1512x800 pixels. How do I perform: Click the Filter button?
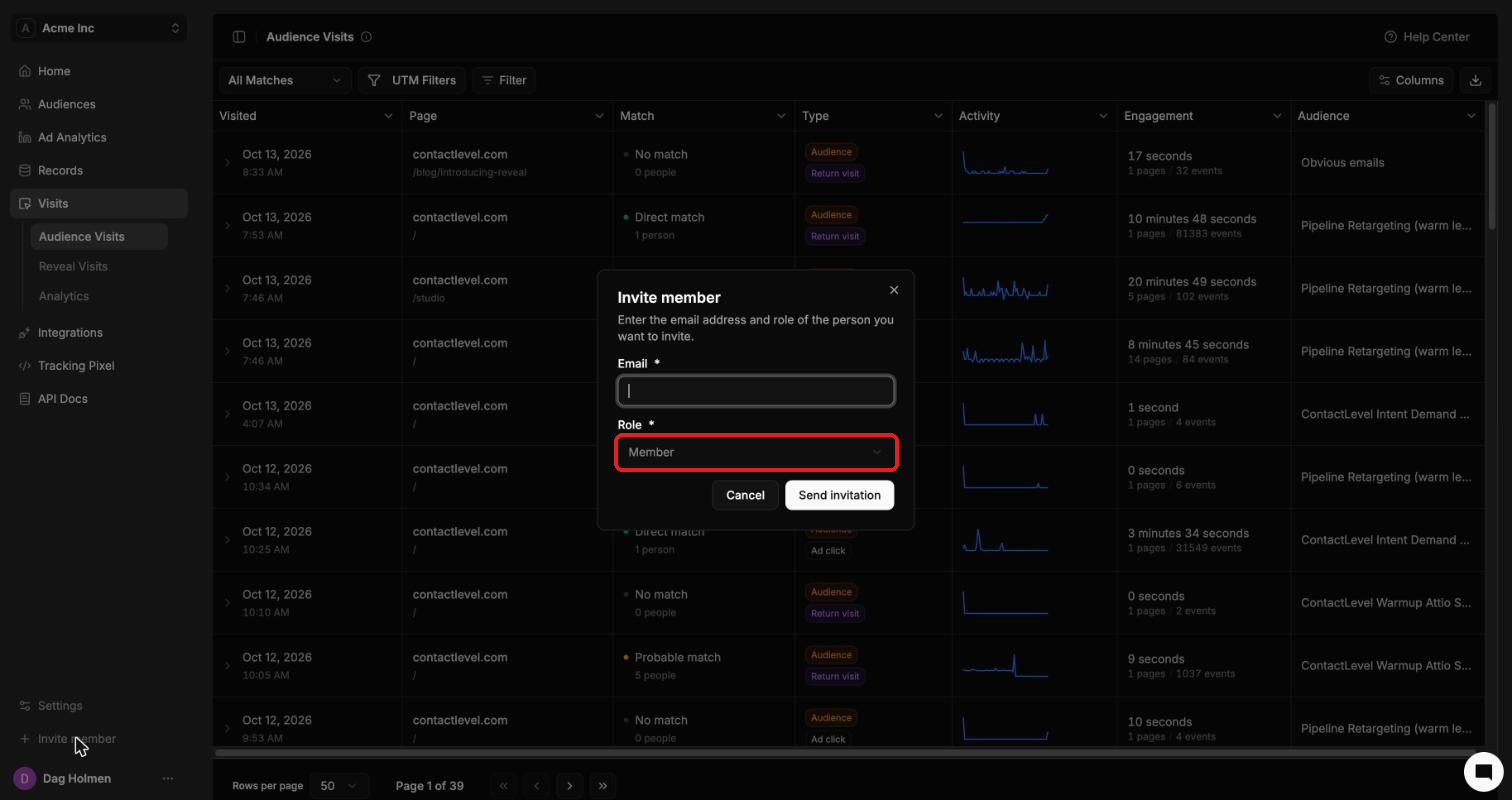tap(505, 80)
